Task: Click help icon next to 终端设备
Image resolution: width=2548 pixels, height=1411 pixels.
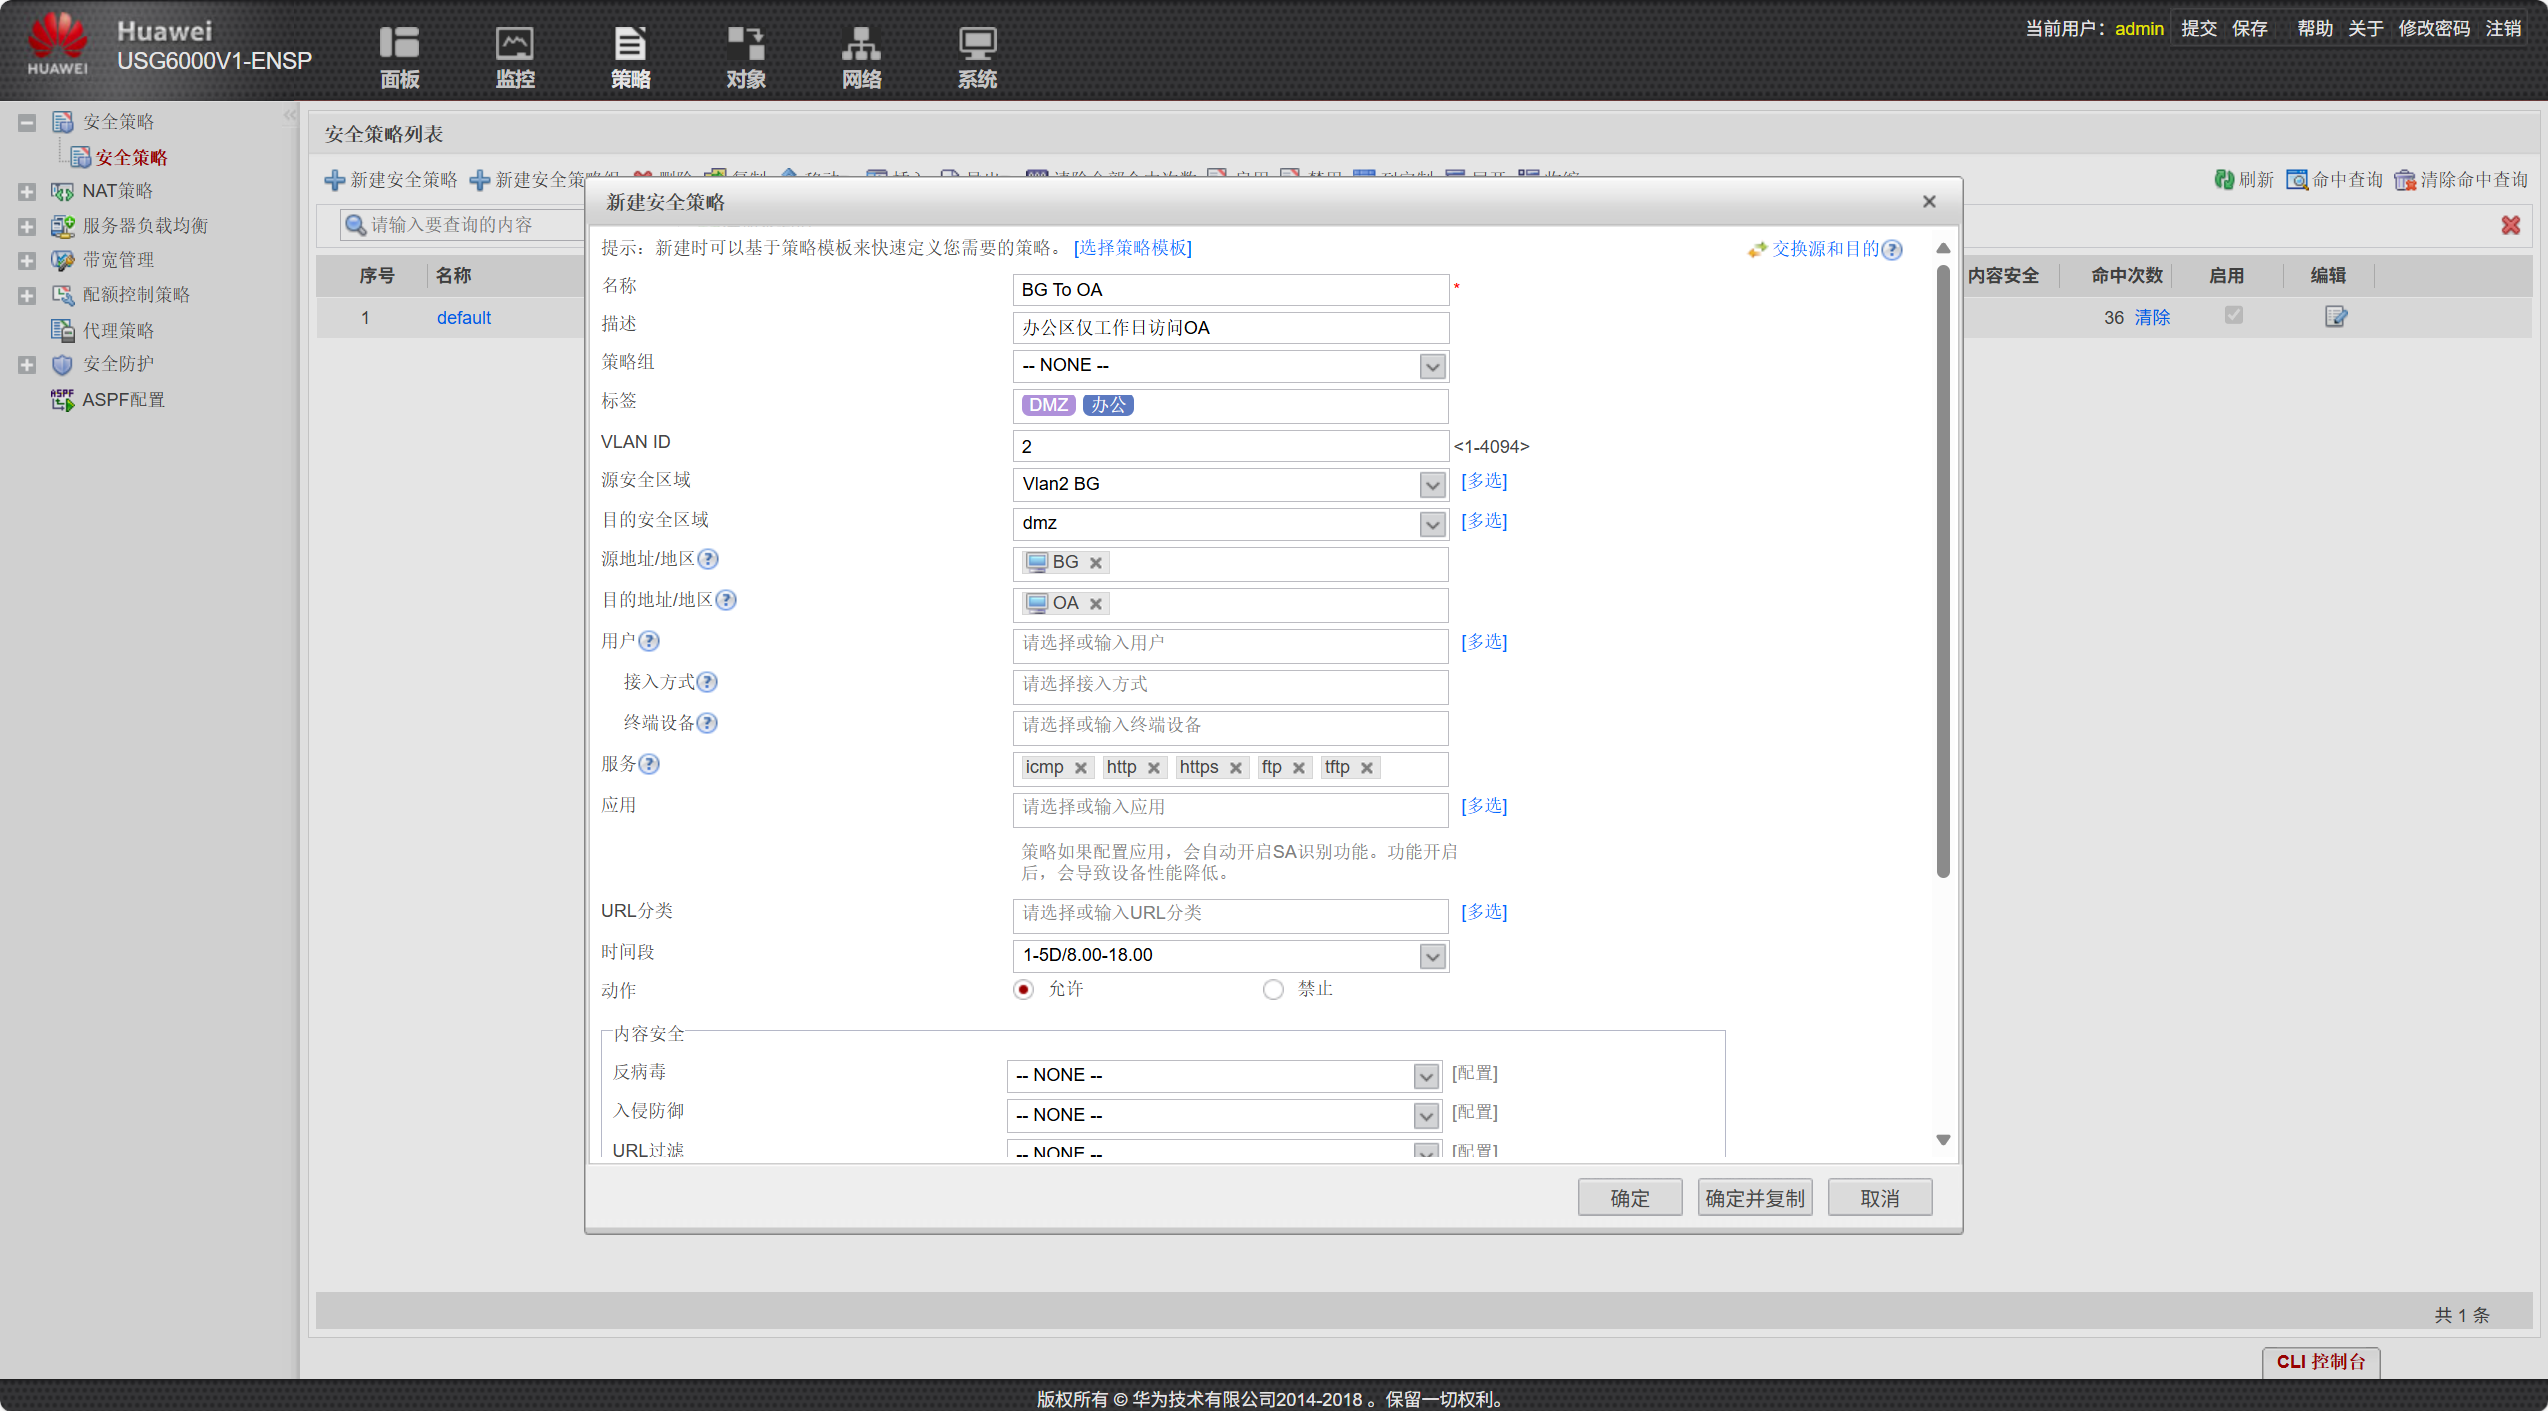Action: (x=707, y=723)
